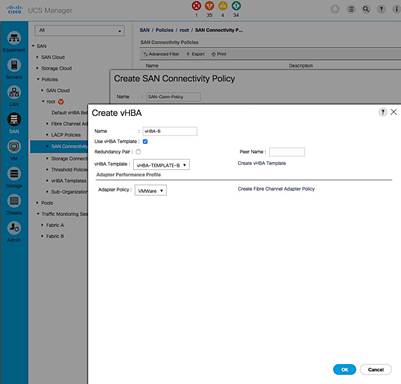The image size is (401, 384).
Task: Open the VM section icon
Action: (x=14, y=146)
